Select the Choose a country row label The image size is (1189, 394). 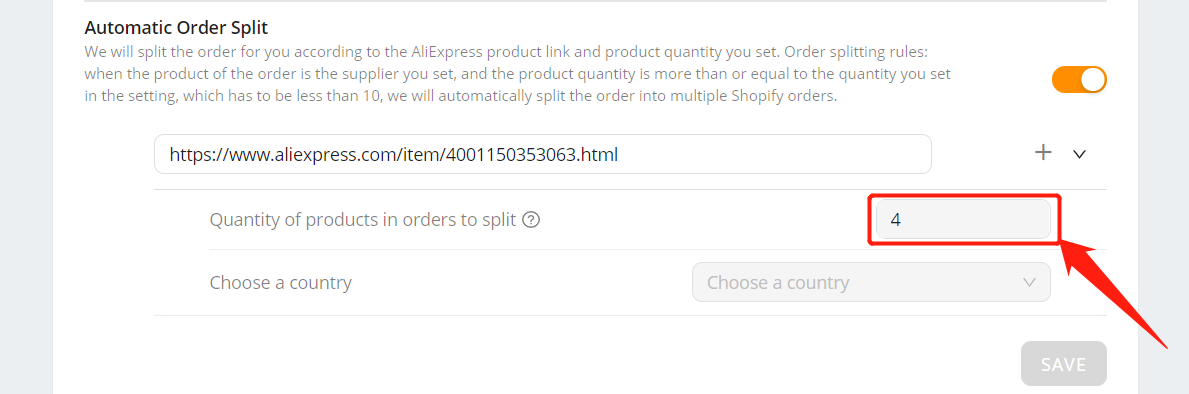281,283
